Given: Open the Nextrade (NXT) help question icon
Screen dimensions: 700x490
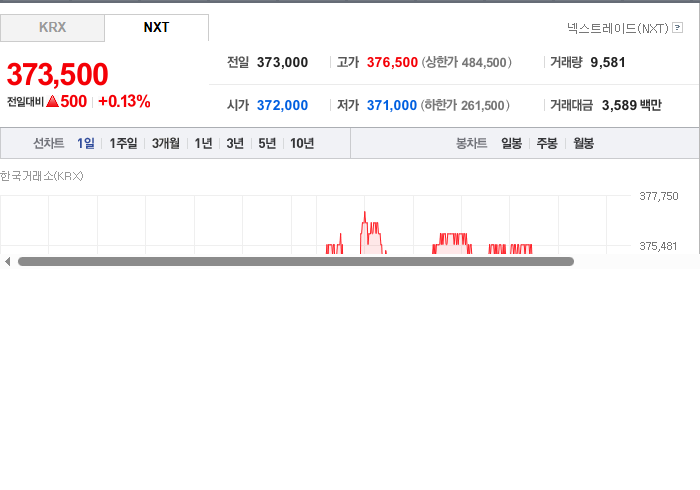Looking at the screenshot, I should 677,28.
